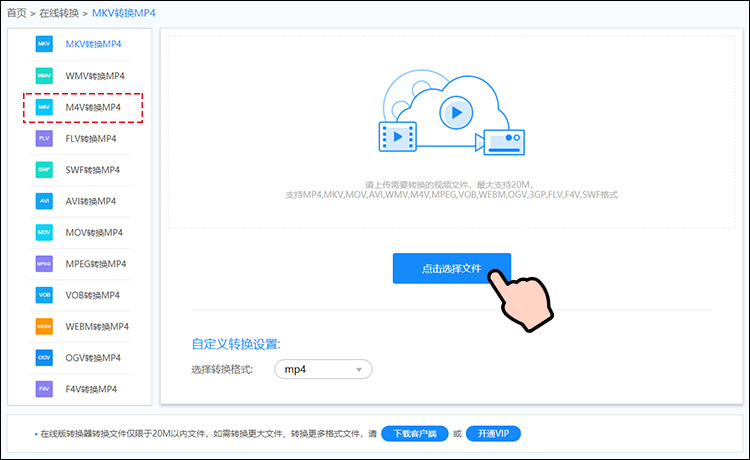Click the OGV format icon in sidebar
This screenshot has height=460, width=750.
tap(44, 358)
